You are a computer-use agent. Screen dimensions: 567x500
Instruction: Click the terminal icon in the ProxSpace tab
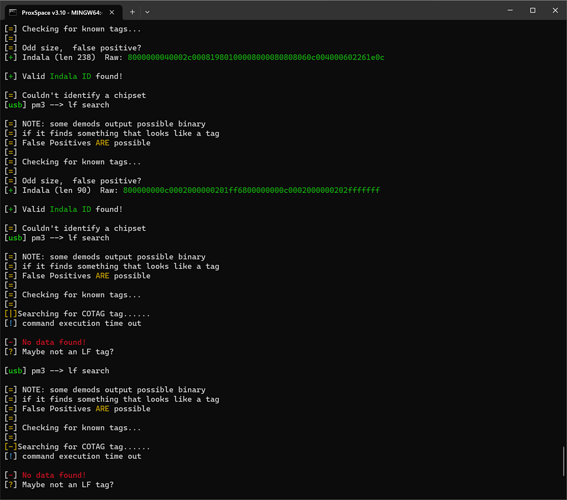pos(13,12)
